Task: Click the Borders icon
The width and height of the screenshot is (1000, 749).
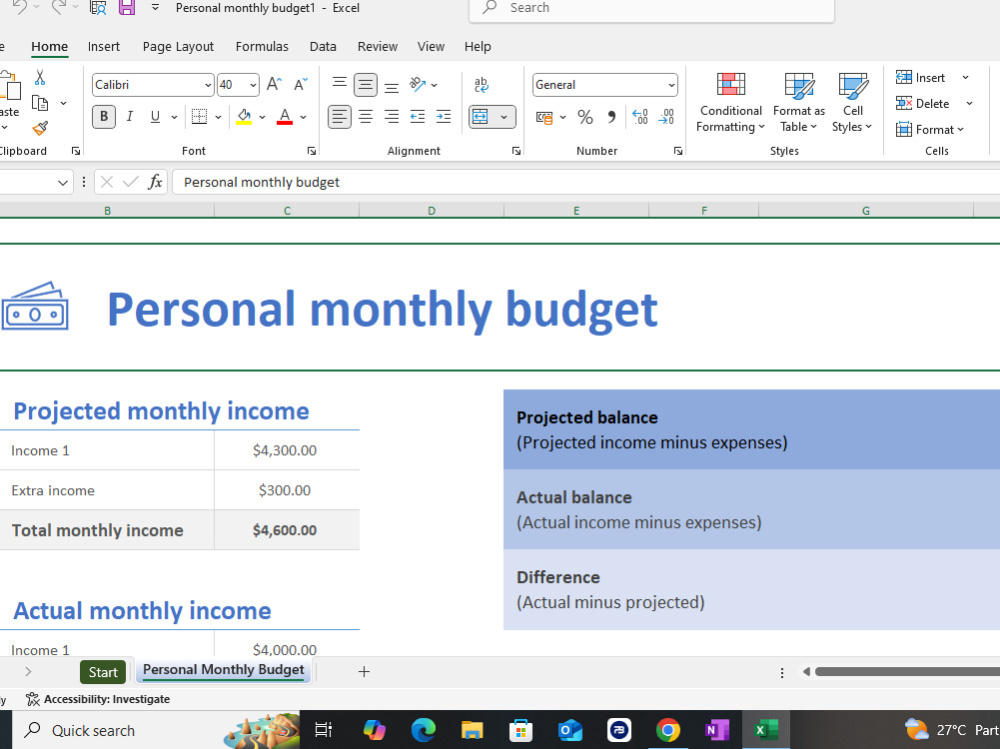Action: point(199,117)
